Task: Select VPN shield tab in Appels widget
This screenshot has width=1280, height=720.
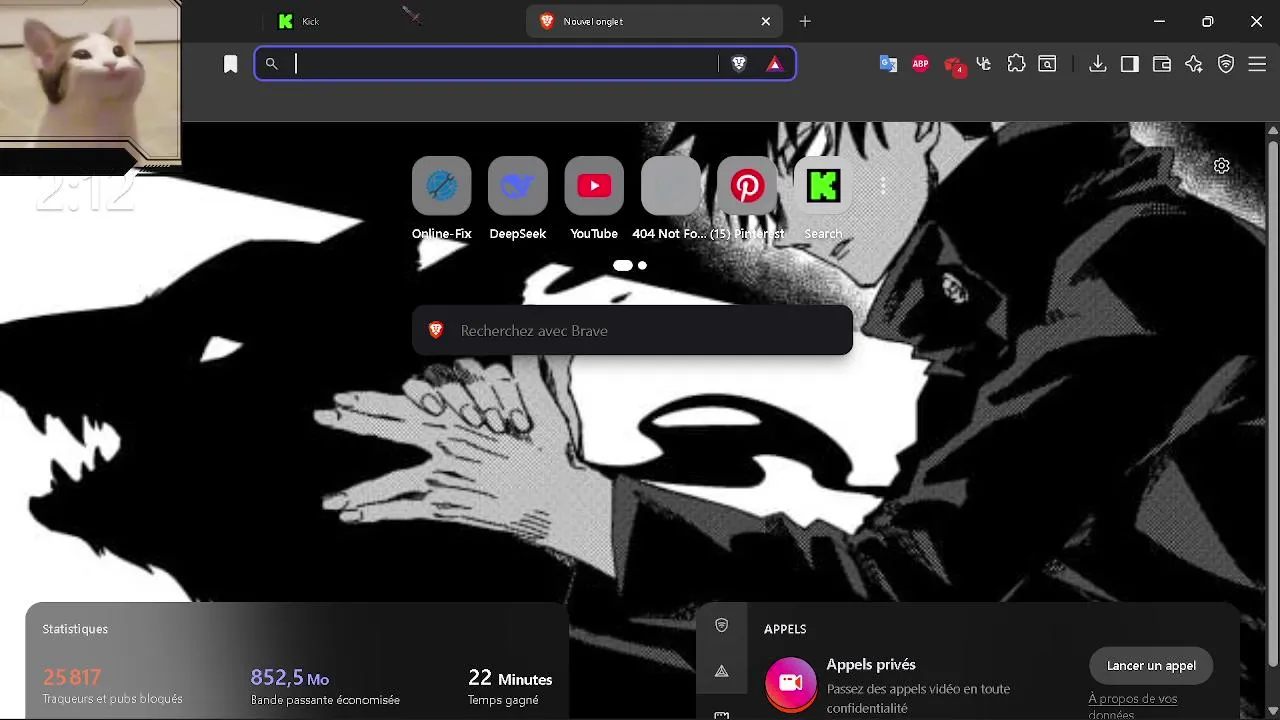Action: click(722, 626)
